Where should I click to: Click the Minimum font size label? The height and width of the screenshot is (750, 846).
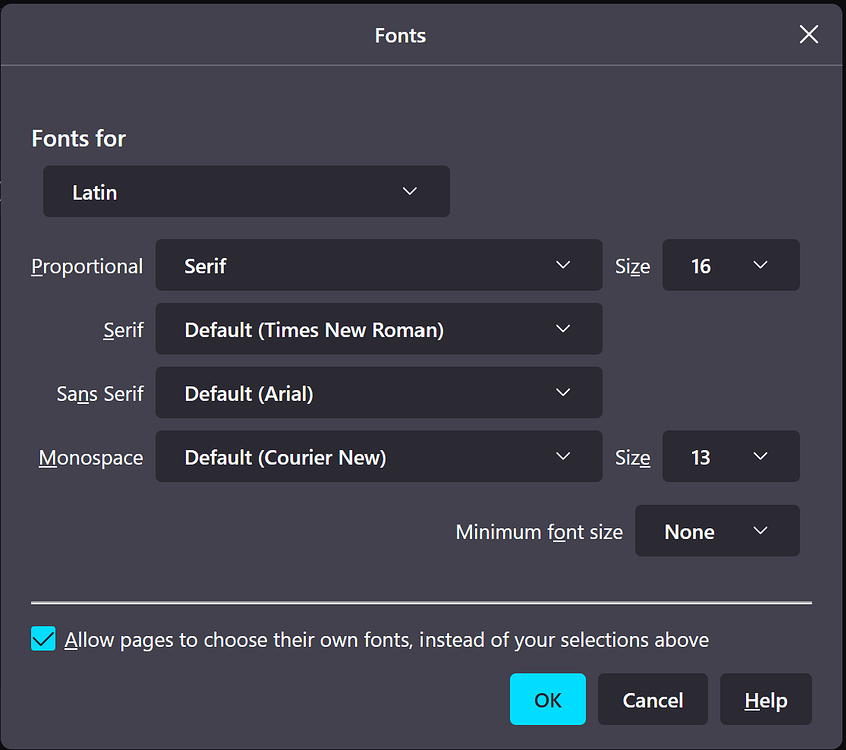coord(539,532)
